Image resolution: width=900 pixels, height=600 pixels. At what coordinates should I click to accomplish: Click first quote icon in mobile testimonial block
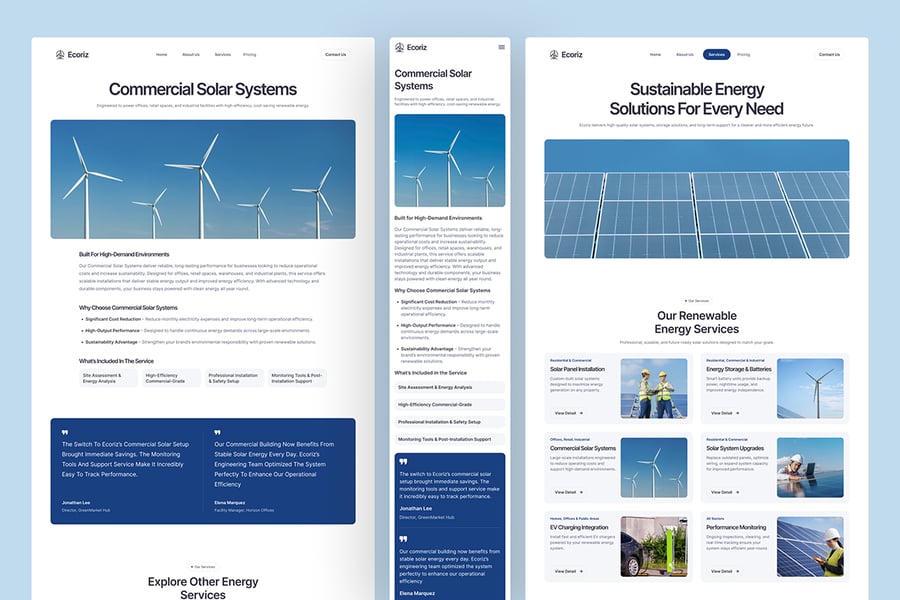403,462
